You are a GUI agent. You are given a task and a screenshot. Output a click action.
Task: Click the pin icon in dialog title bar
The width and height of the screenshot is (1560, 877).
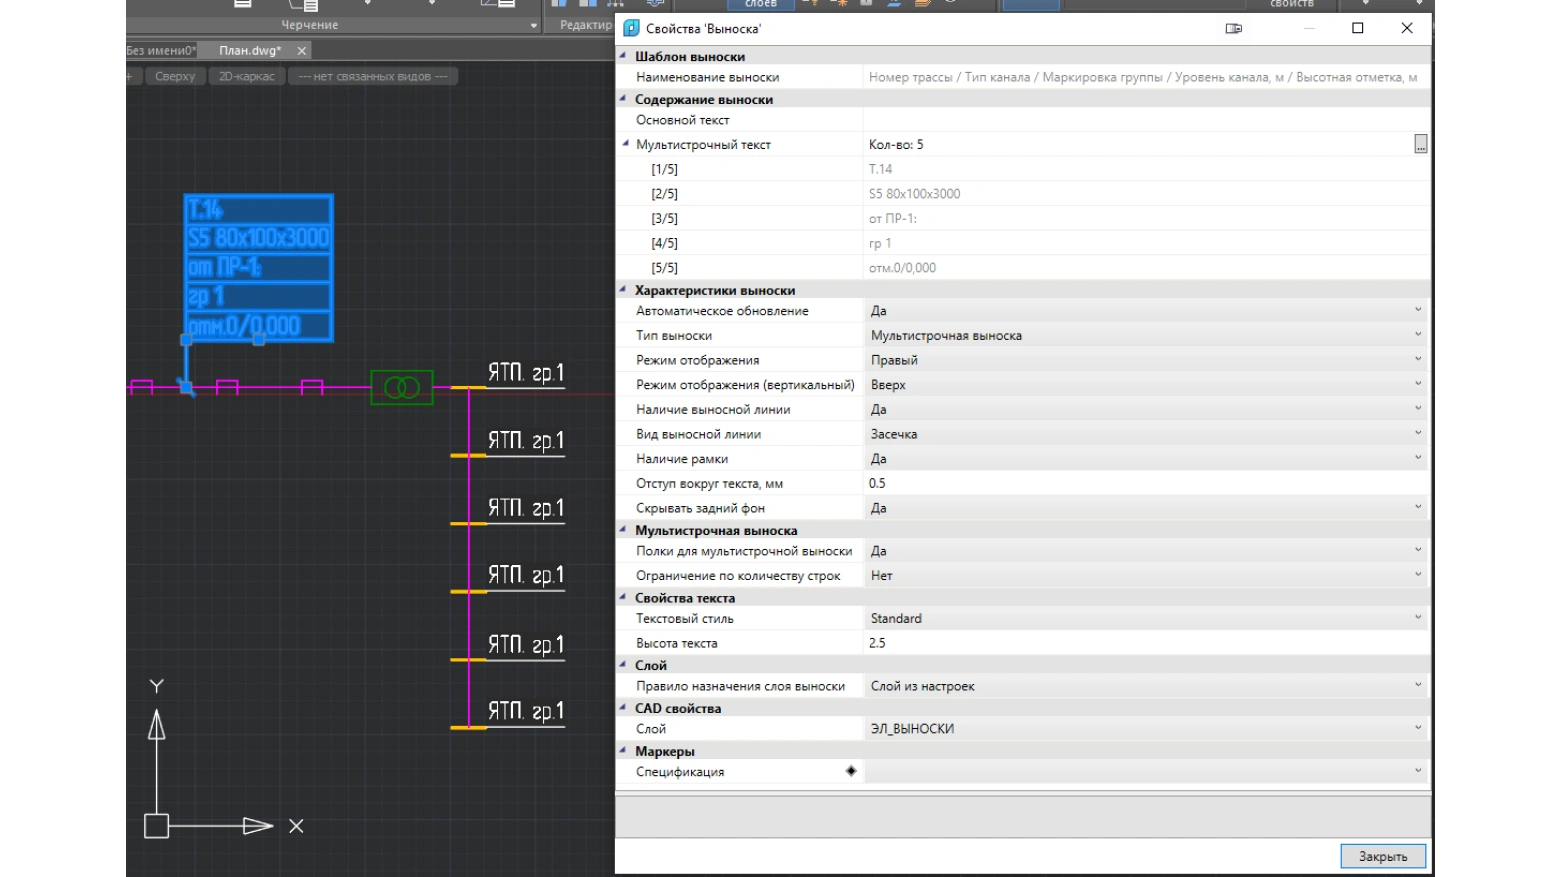pyautogui.click(x=1233, y=29)
